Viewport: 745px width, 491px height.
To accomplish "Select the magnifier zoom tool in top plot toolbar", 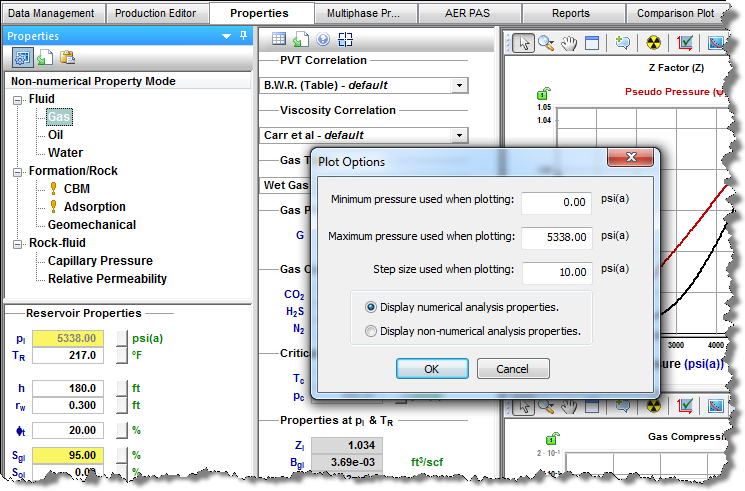I will [546, 44].
